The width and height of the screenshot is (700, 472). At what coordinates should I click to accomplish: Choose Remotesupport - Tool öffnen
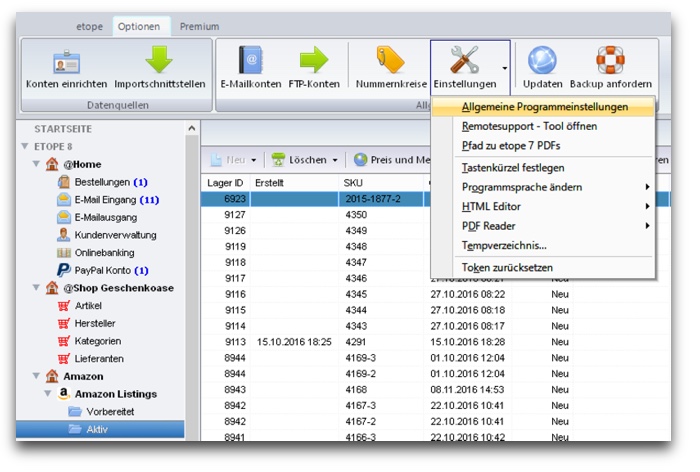click(x=543, y=126)
